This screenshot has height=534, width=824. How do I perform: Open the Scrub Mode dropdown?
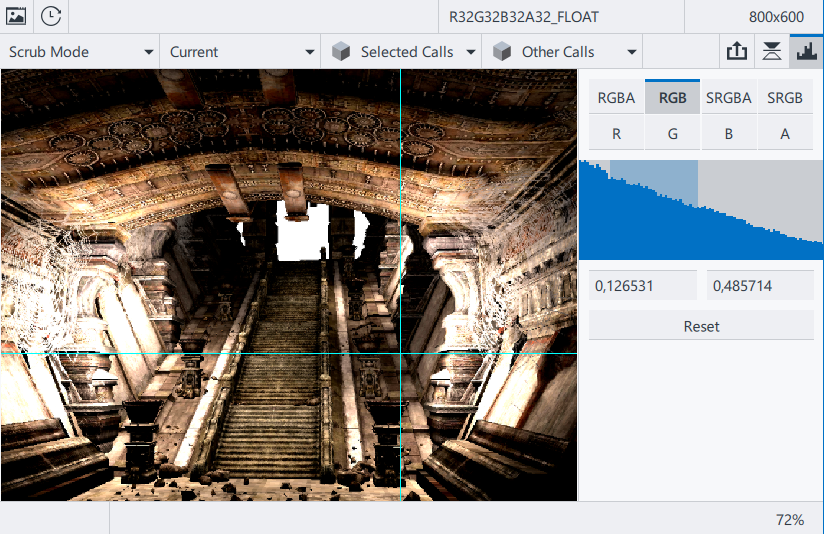click(x=80, y=52)
